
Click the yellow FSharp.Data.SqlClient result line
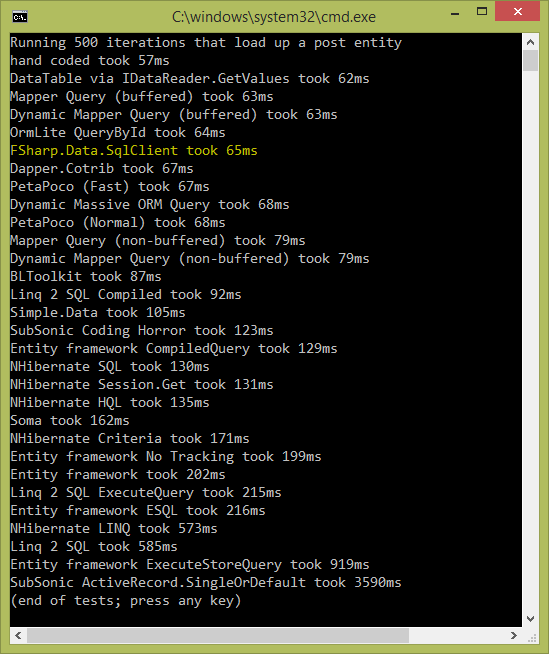[134, 151]
